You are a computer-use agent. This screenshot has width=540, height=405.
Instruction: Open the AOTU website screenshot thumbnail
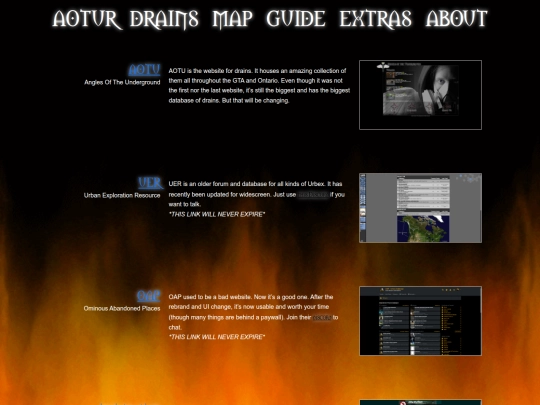pyautogui.click(x=420, y=95)
